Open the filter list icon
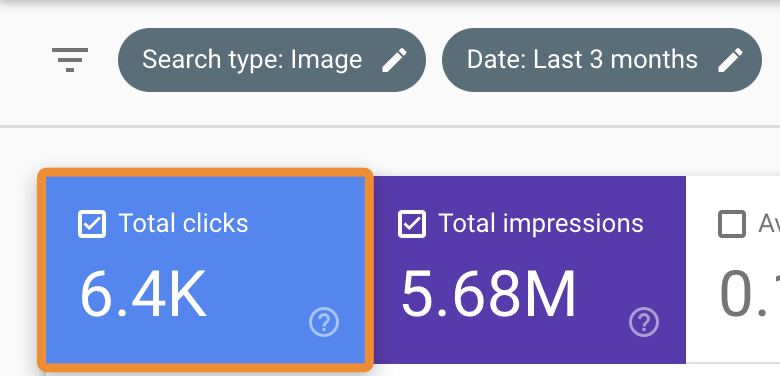The height and width of the screenshot is (376, 780). click(x=70, y=60)
